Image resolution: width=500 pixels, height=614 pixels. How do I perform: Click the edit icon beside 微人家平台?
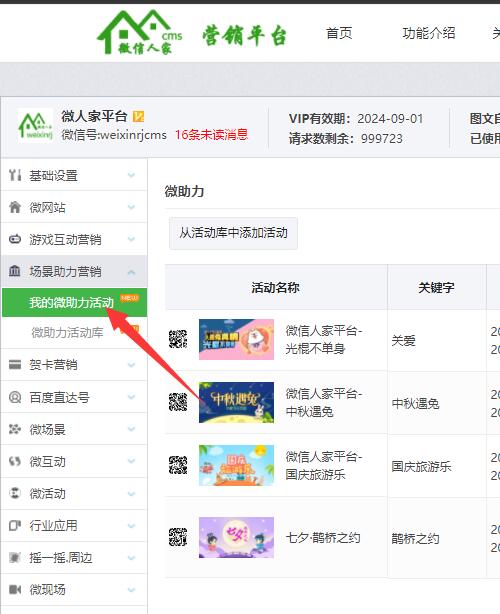(x=138, y=116)
